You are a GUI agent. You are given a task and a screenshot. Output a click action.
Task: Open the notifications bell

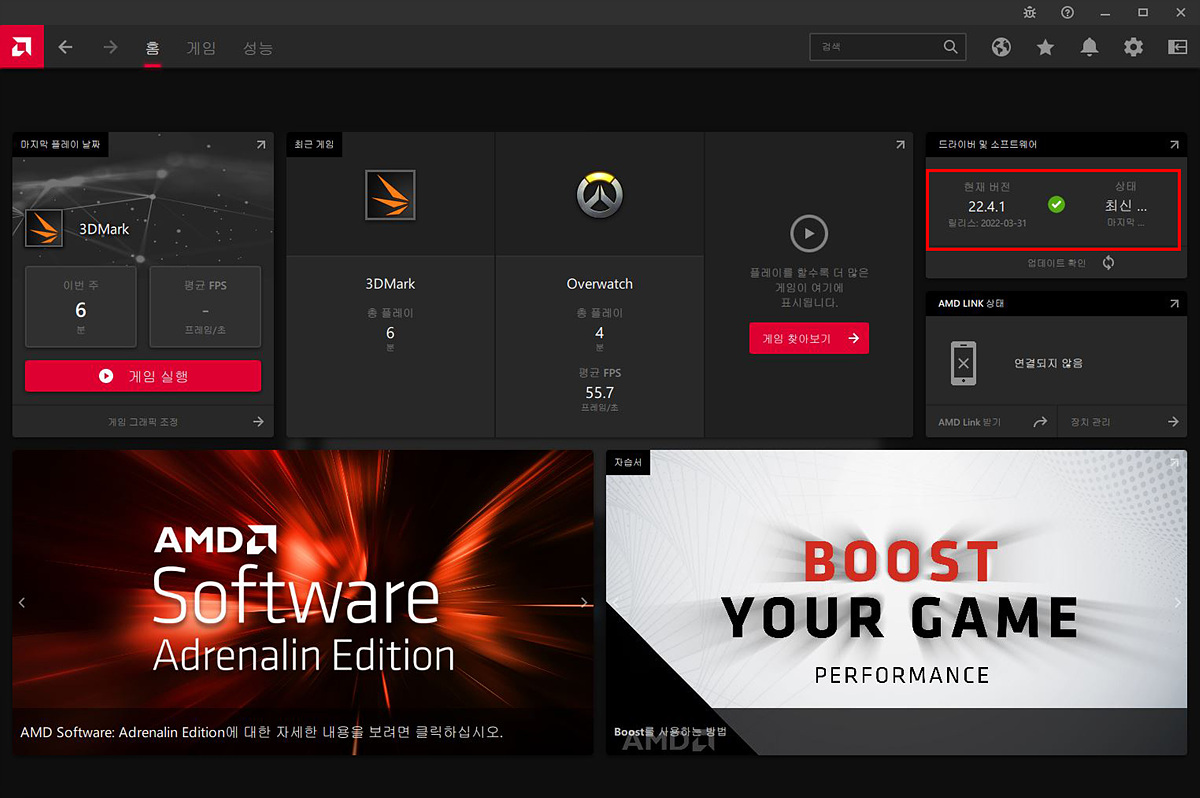1089,47
